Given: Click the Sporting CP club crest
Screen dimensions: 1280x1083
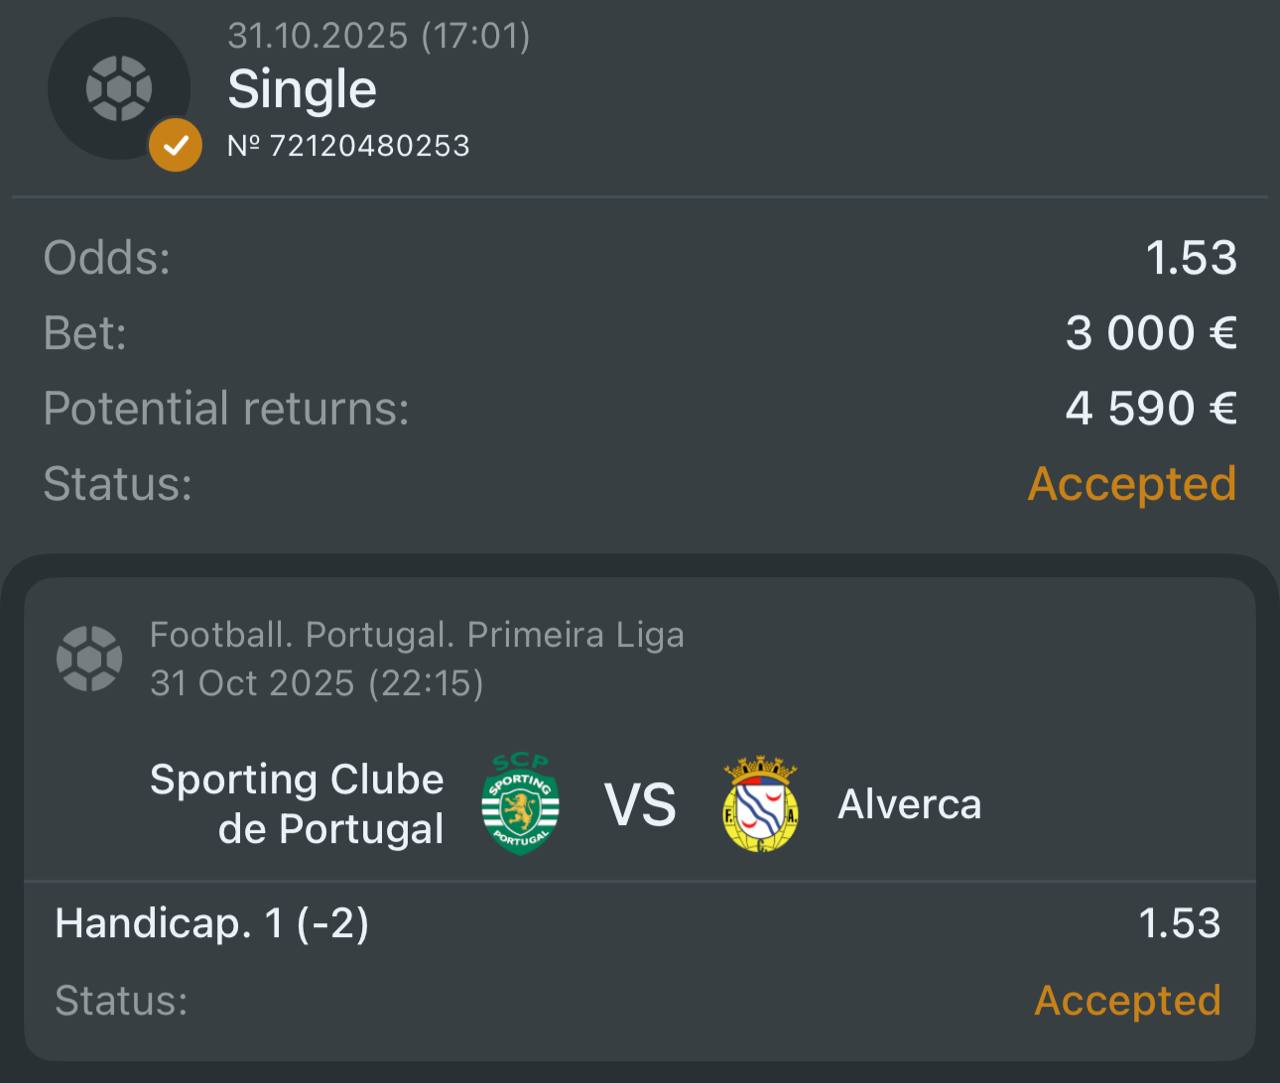Looking at the screenshot, I should click(520, 804).
